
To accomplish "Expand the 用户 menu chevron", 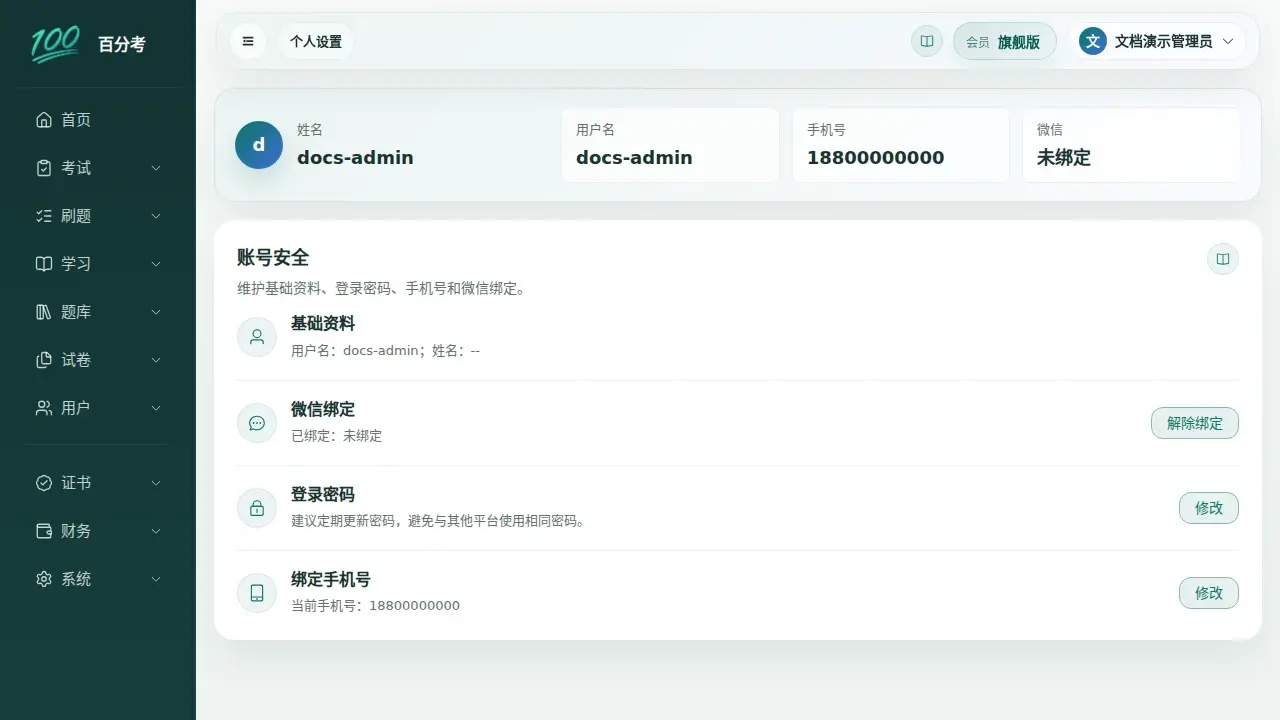I will tap(156, 408).
